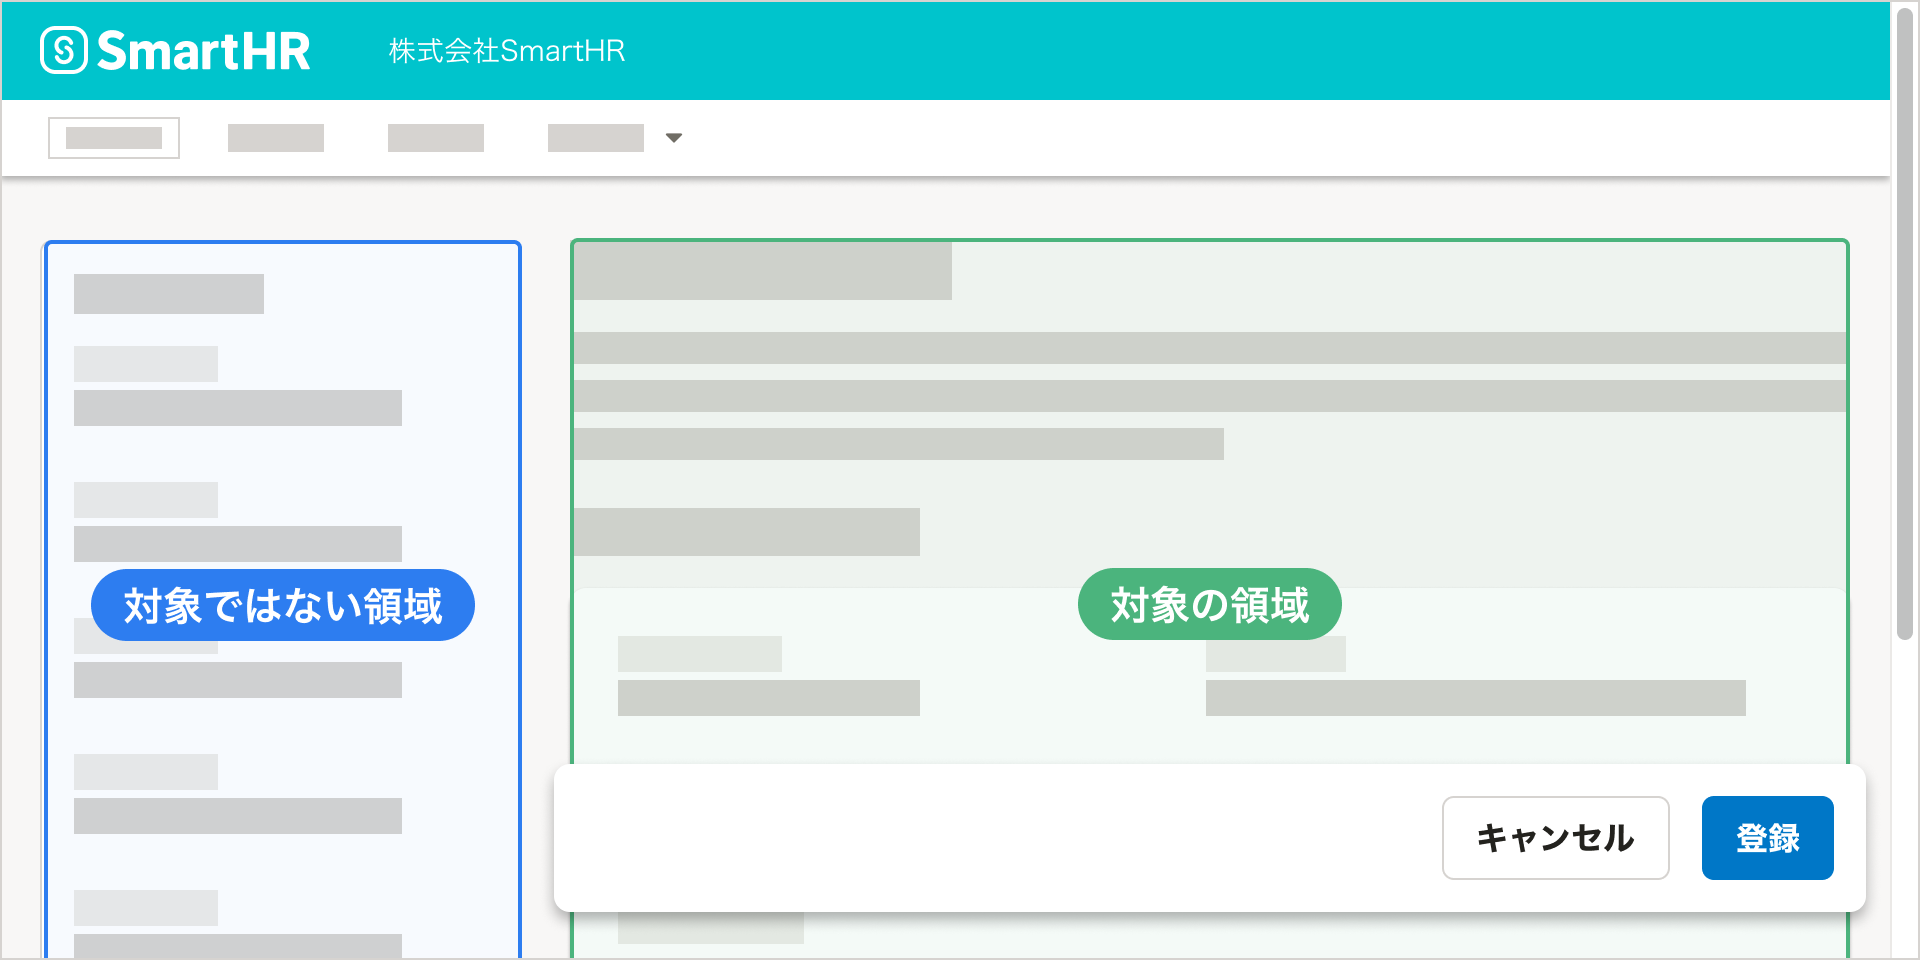The image size is (1920, 960).
Task: Click the second full-width text line in green area
Action: tap(1209, 396)
